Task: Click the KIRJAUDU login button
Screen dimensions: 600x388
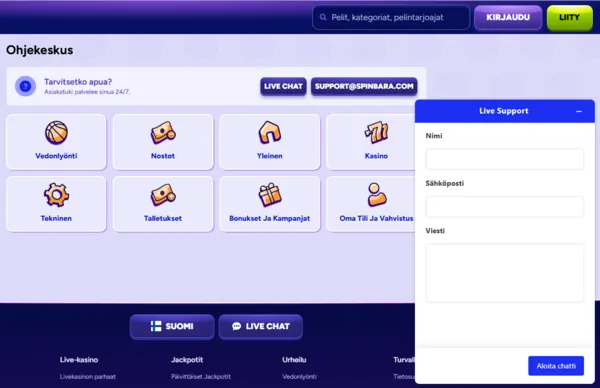Action: click(508, 17)
